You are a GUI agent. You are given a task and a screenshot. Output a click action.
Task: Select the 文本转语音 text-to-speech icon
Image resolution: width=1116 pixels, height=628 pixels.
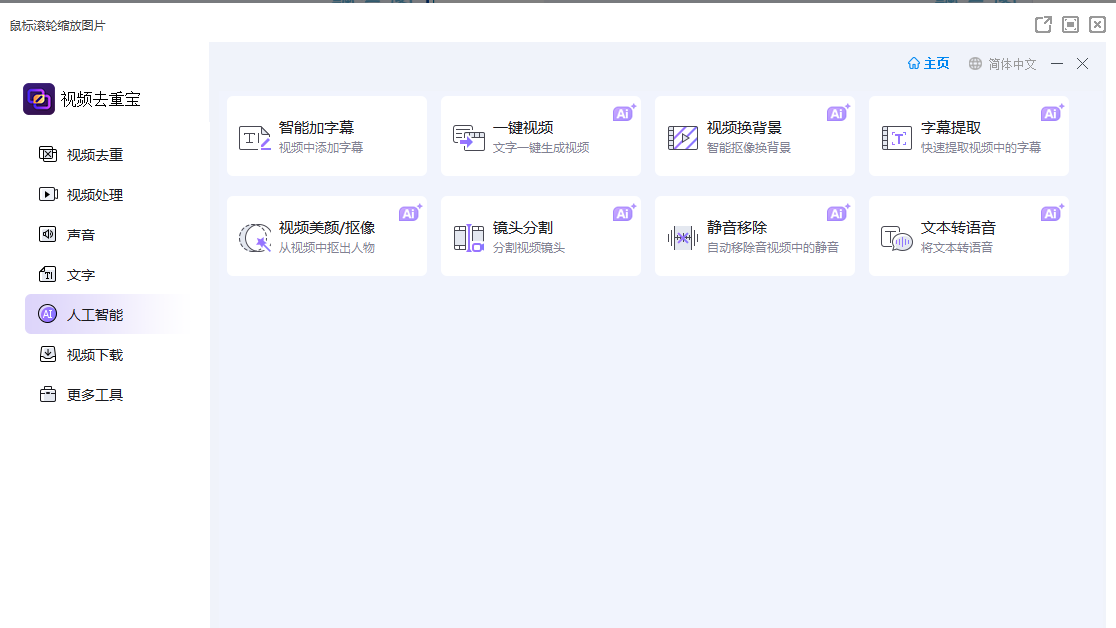[x=896, y=238]
